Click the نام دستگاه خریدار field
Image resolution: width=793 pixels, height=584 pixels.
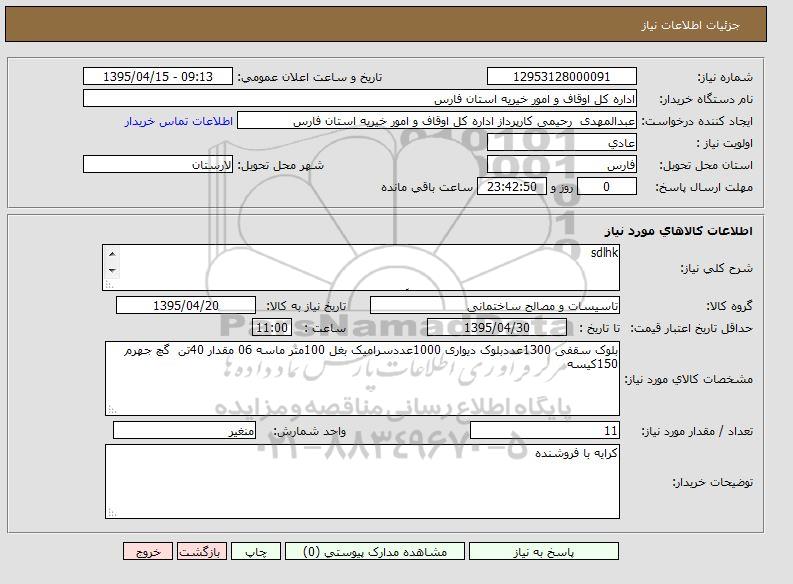tap(360, 99)
